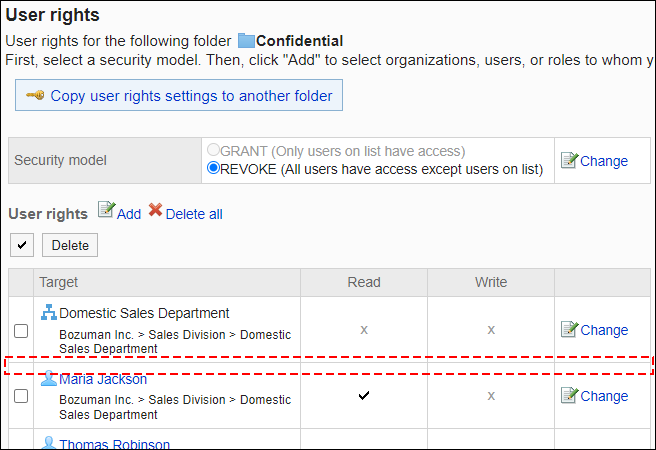Screen dimensions: 656x450
Task: Click the edit icon in Maria Jackson row
Action: (569, 395)
